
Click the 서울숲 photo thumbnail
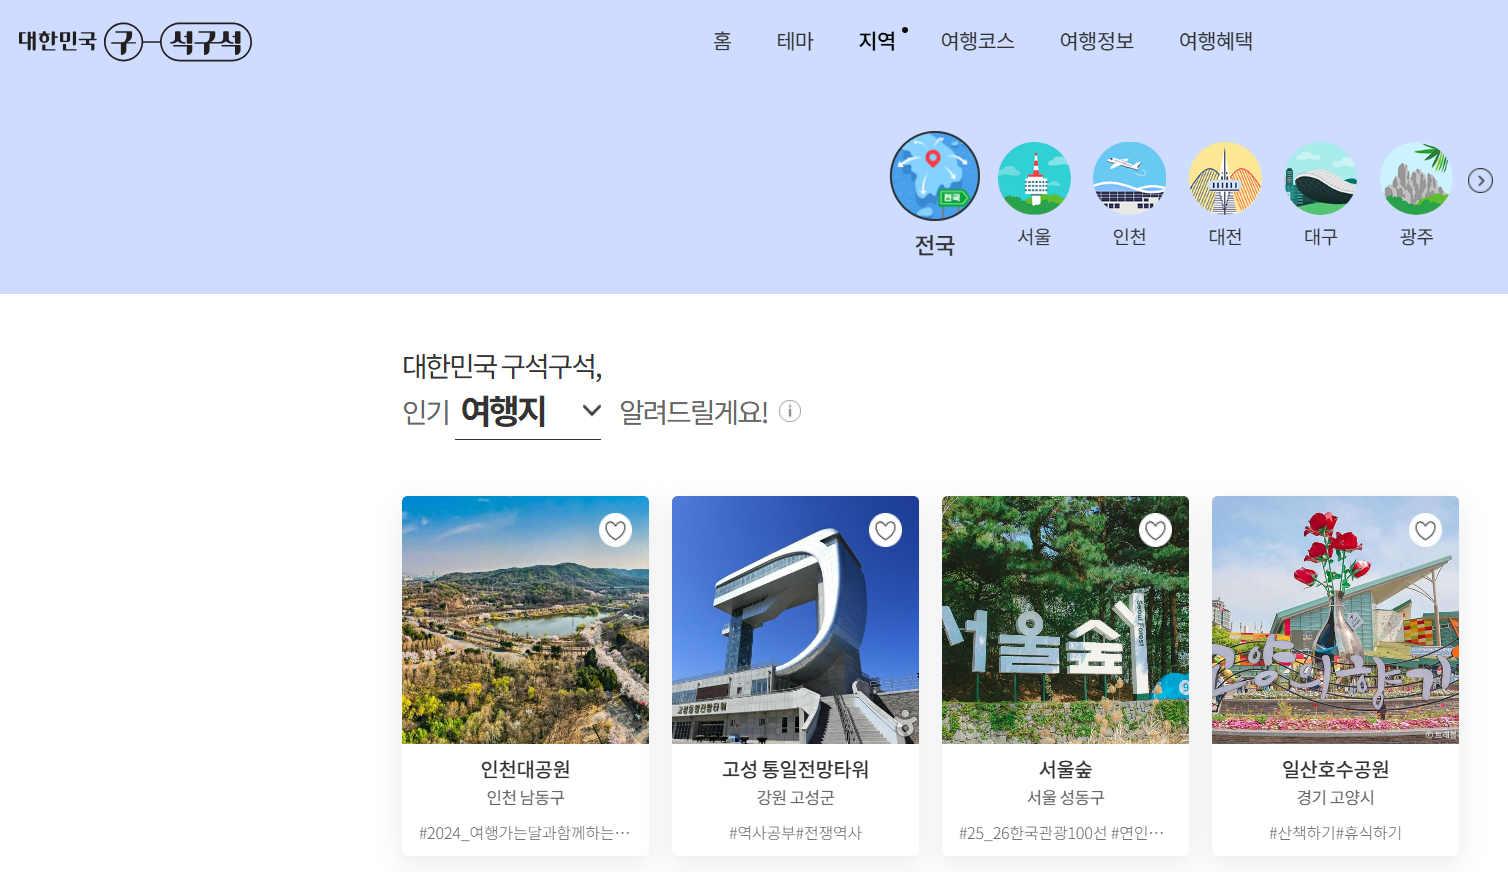1064,620
